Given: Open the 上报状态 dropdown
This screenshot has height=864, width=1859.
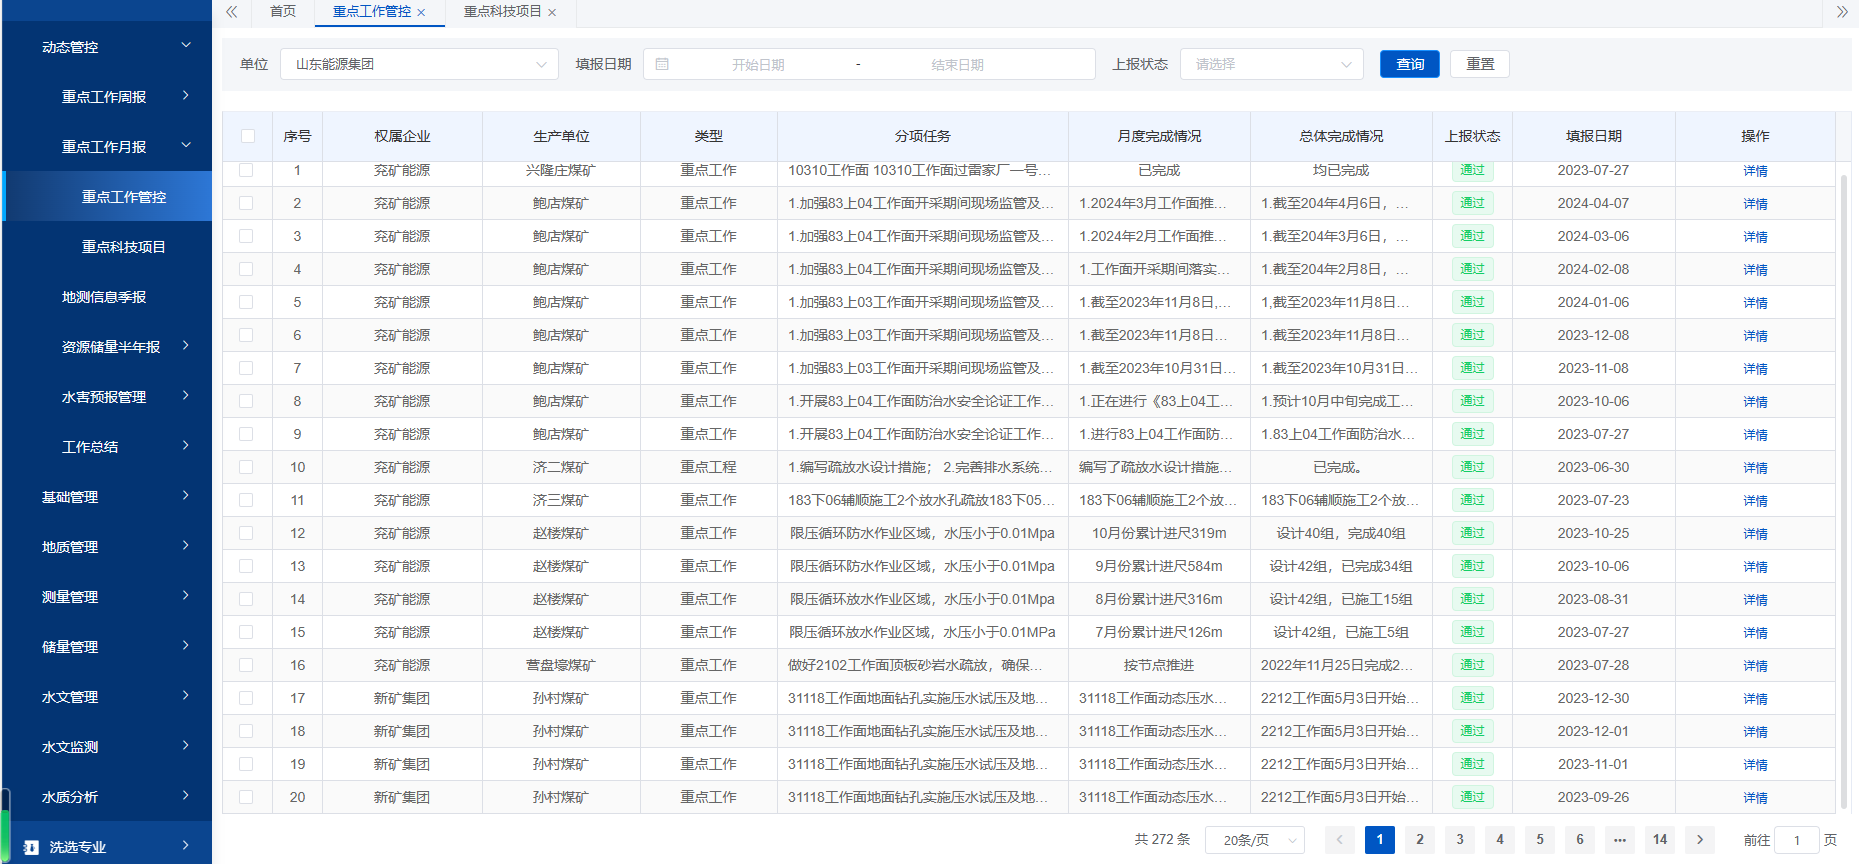Looking at the screenshot, I should (x=1271, y=64).
